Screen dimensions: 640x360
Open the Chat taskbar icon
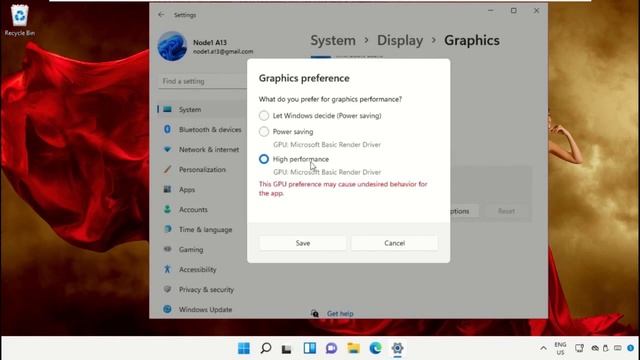[331, 348]
